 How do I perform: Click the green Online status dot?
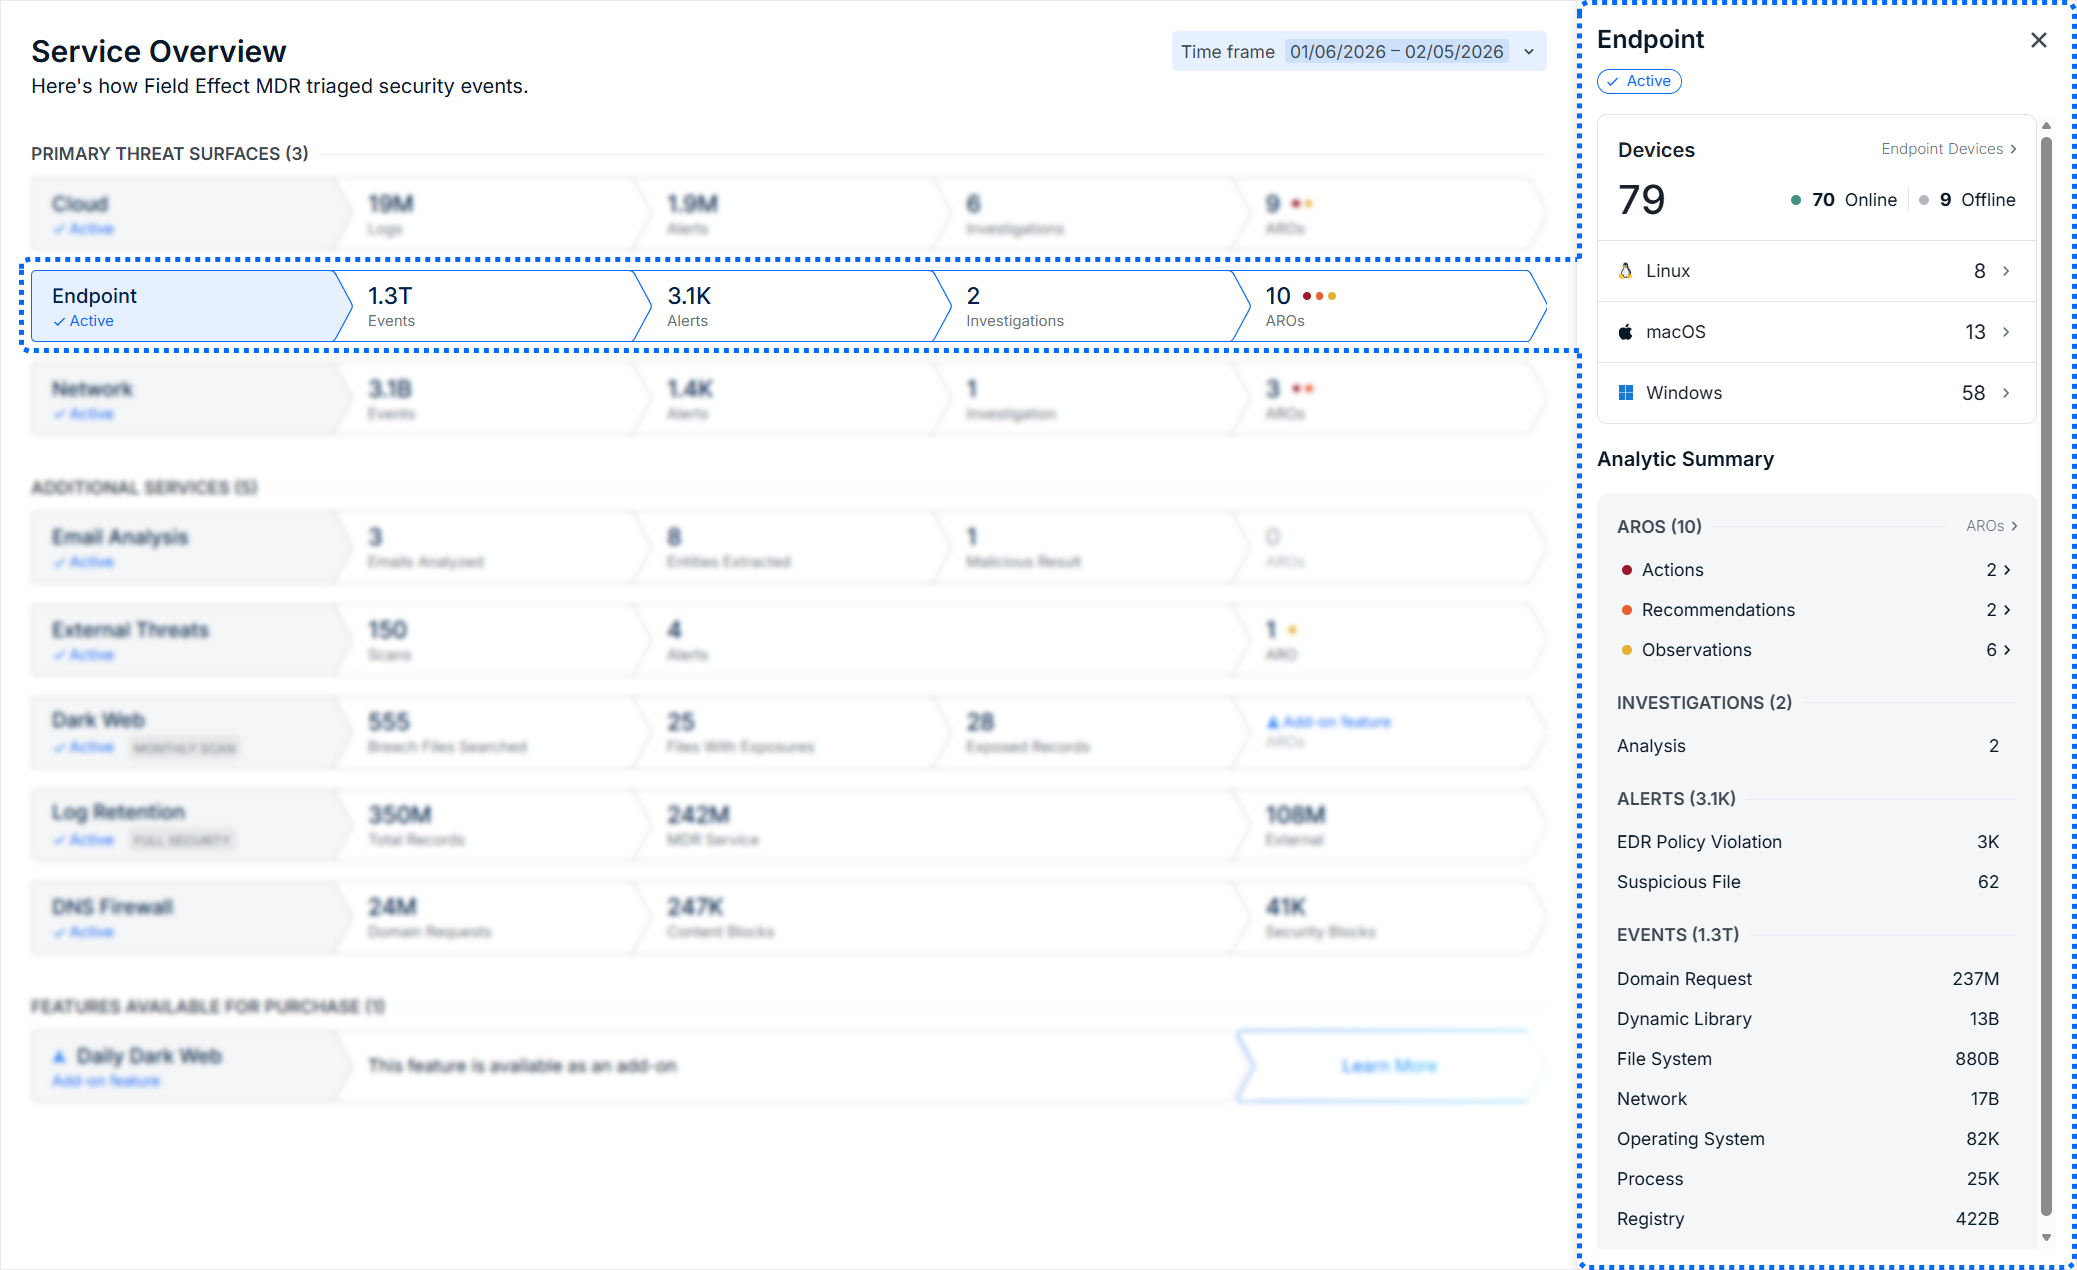click(1795, 200)
